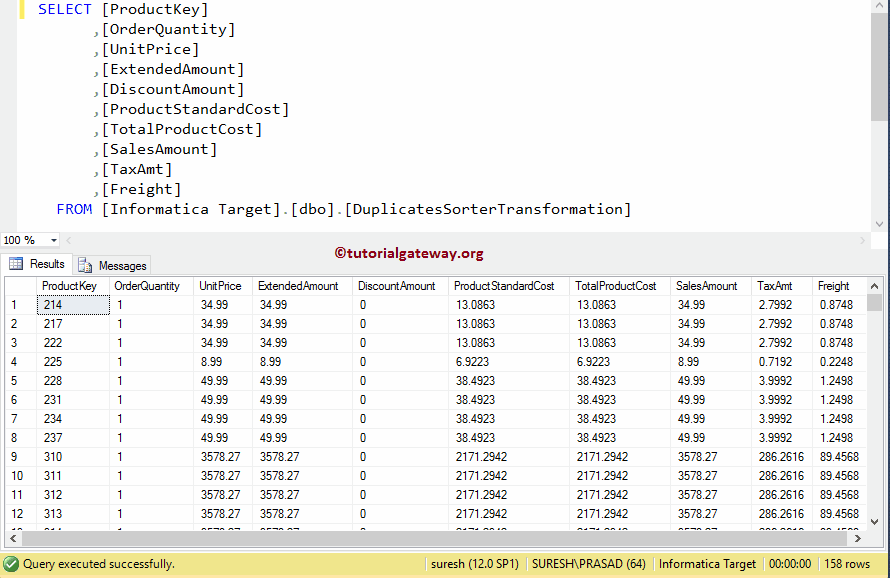Image resolution: width=890 pixels, height=578 pixels.
Task: Select row header 1
Action: (21, 305)
